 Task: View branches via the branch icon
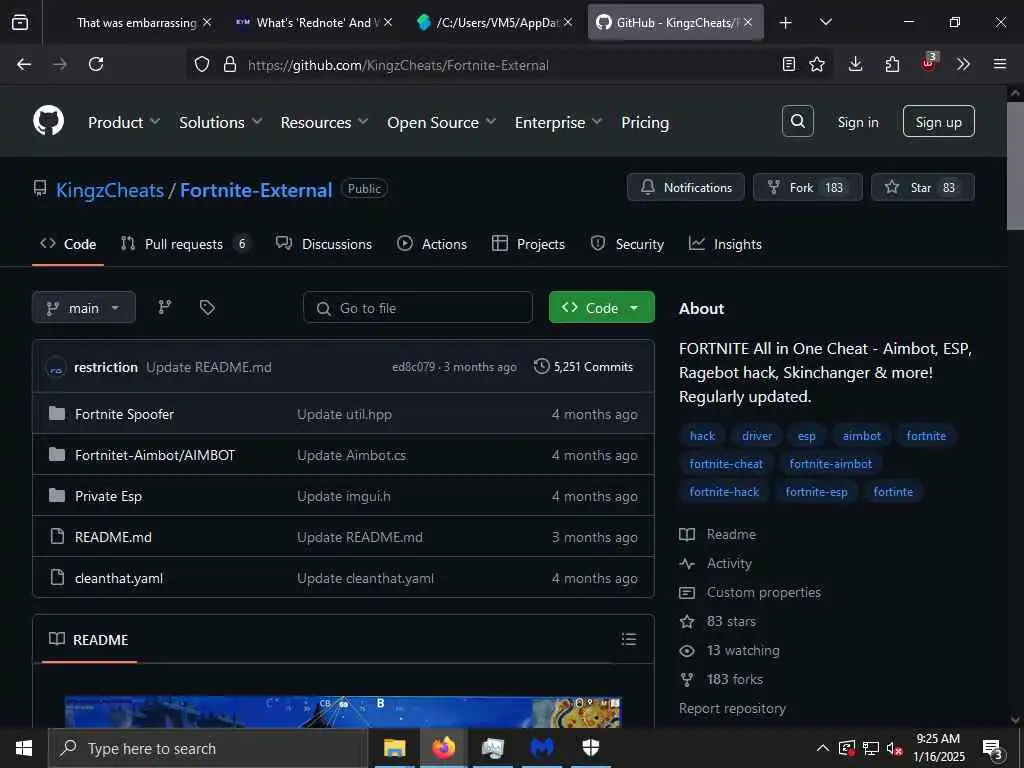coord(165,308)
